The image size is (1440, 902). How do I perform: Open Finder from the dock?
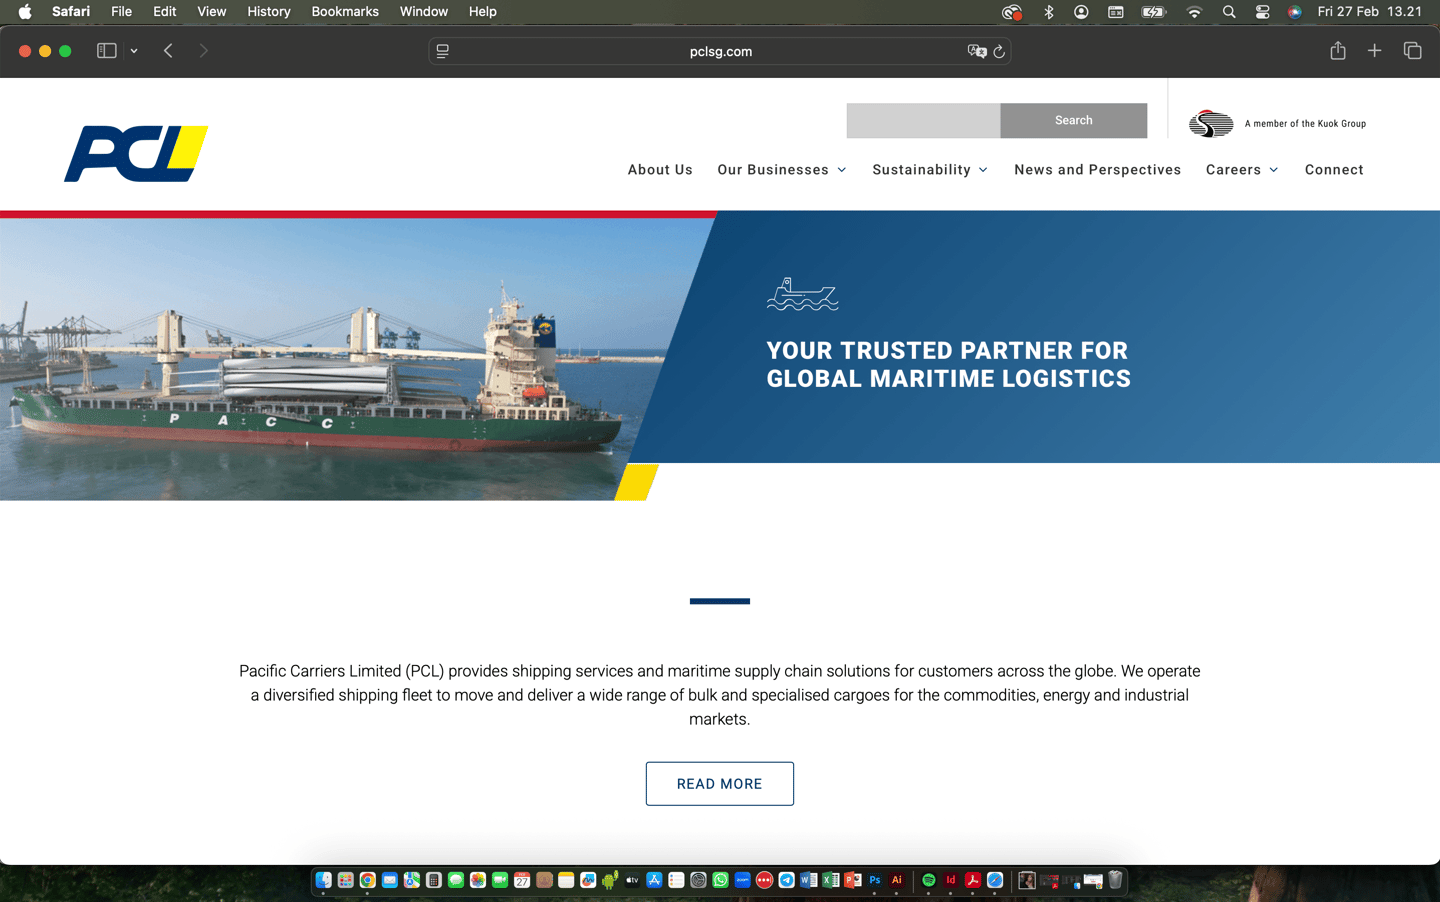[x=323, y=880]
